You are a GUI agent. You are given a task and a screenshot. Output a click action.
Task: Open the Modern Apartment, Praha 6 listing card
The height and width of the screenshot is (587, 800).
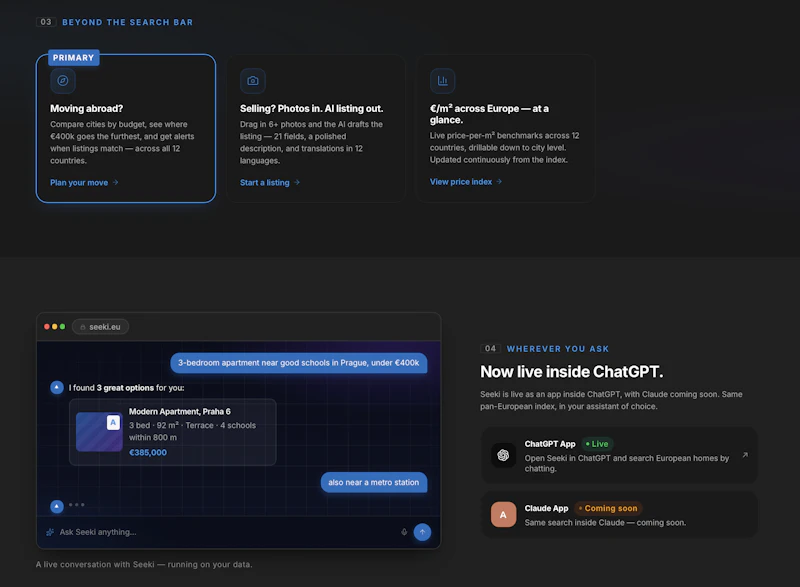[172, 432]
